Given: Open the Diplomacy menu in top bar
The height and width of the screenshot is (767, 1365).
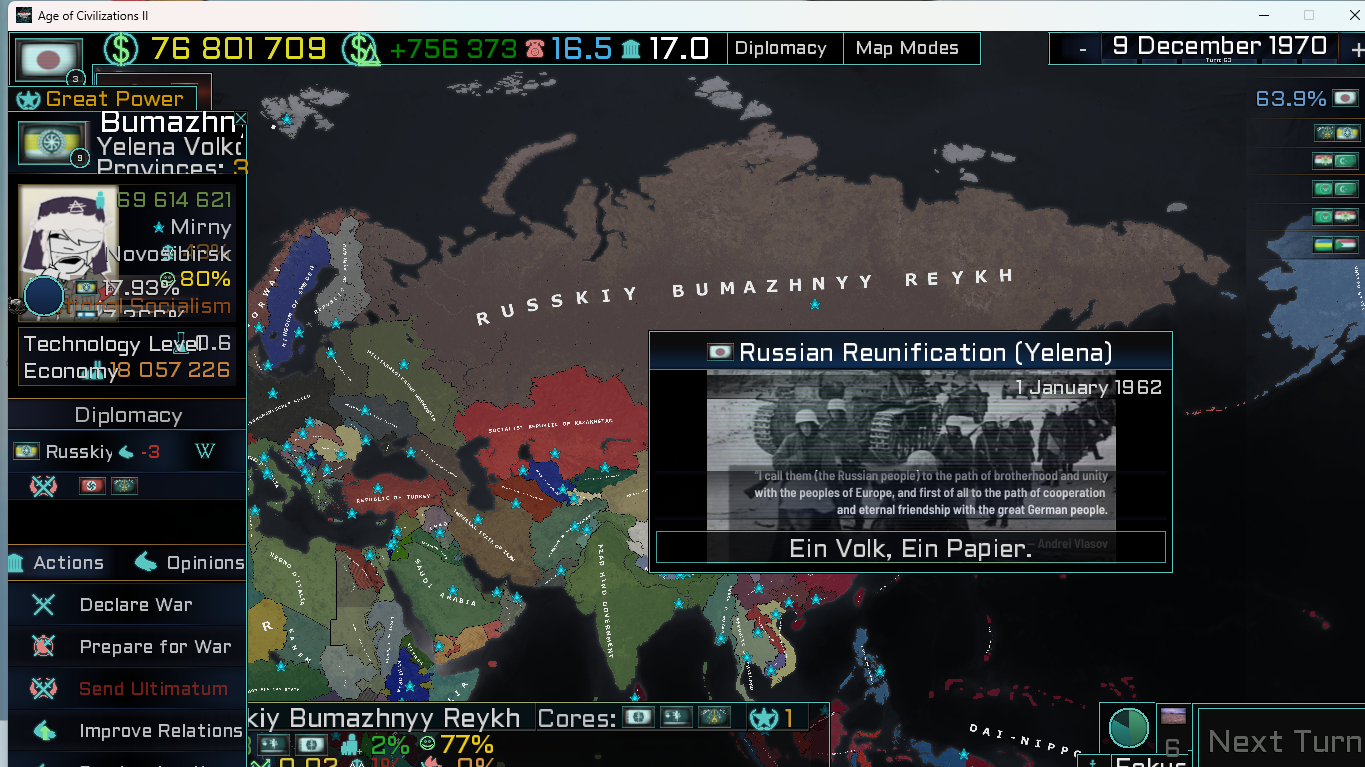Looking at the screenshot, I should tap(780, 48).
